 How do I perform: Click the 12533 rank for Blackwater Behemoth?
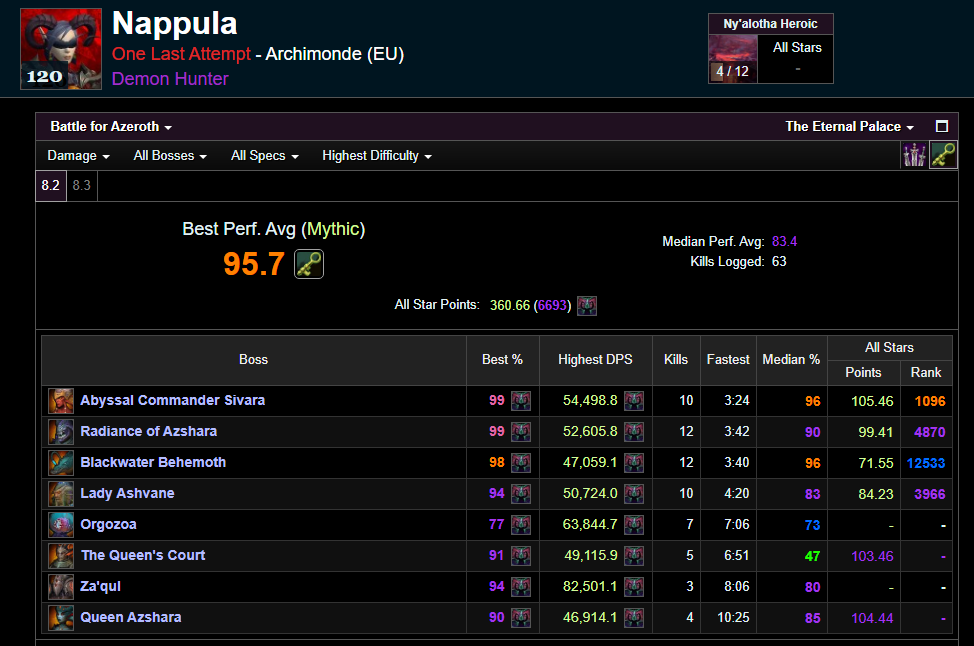pyautogui.click(x=926, y=463)
